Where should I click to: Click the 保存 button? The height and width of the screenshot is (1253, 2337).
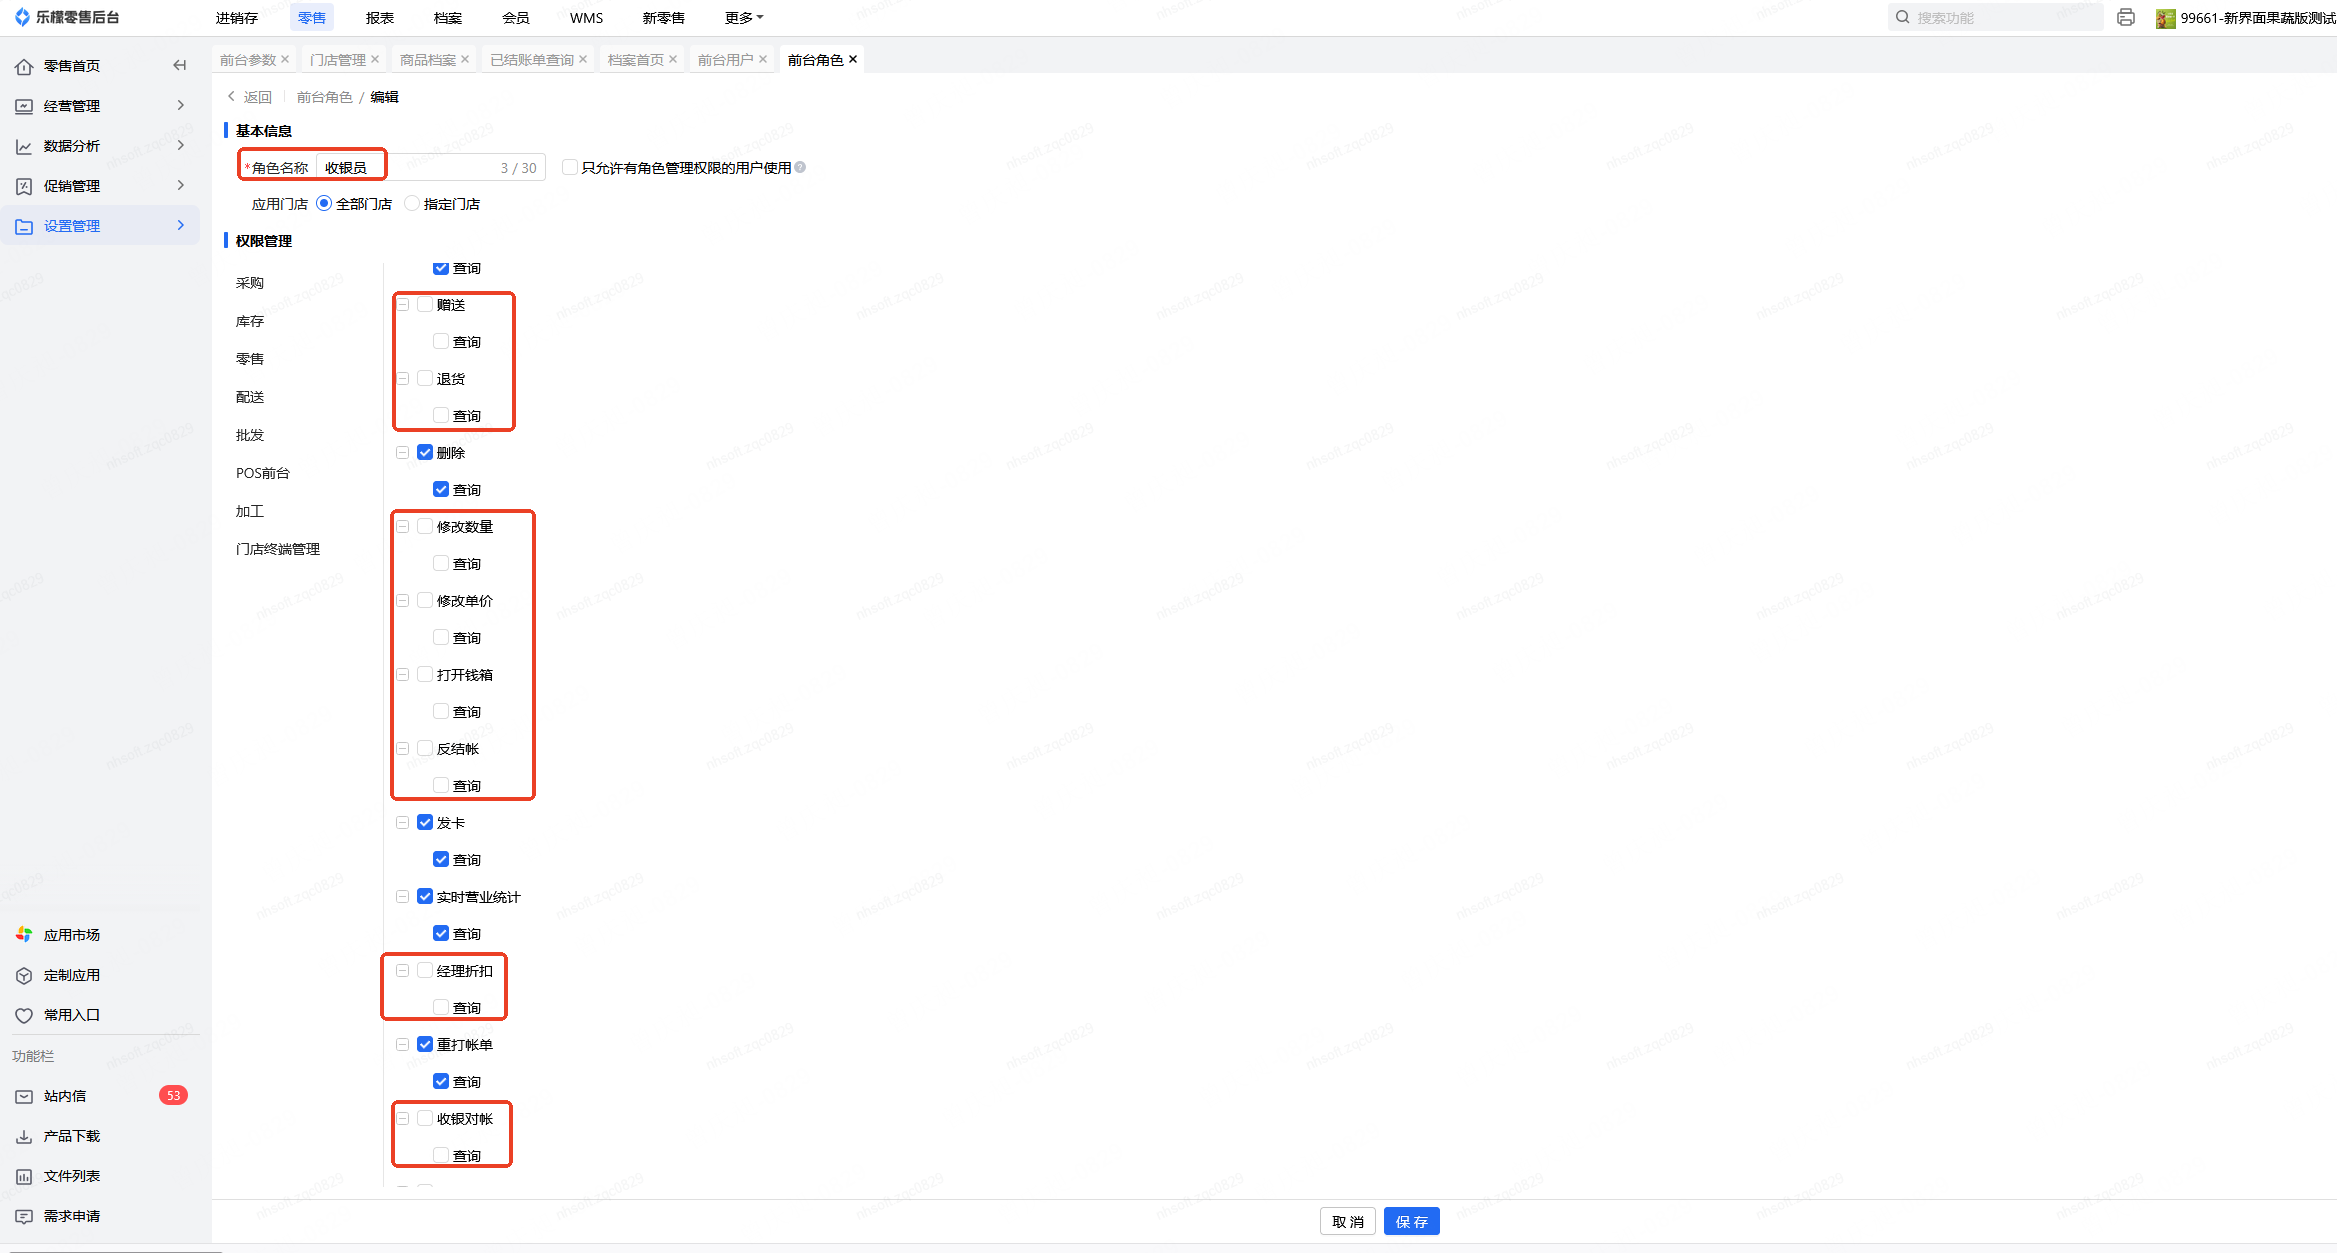(x=1411, y=1222)
